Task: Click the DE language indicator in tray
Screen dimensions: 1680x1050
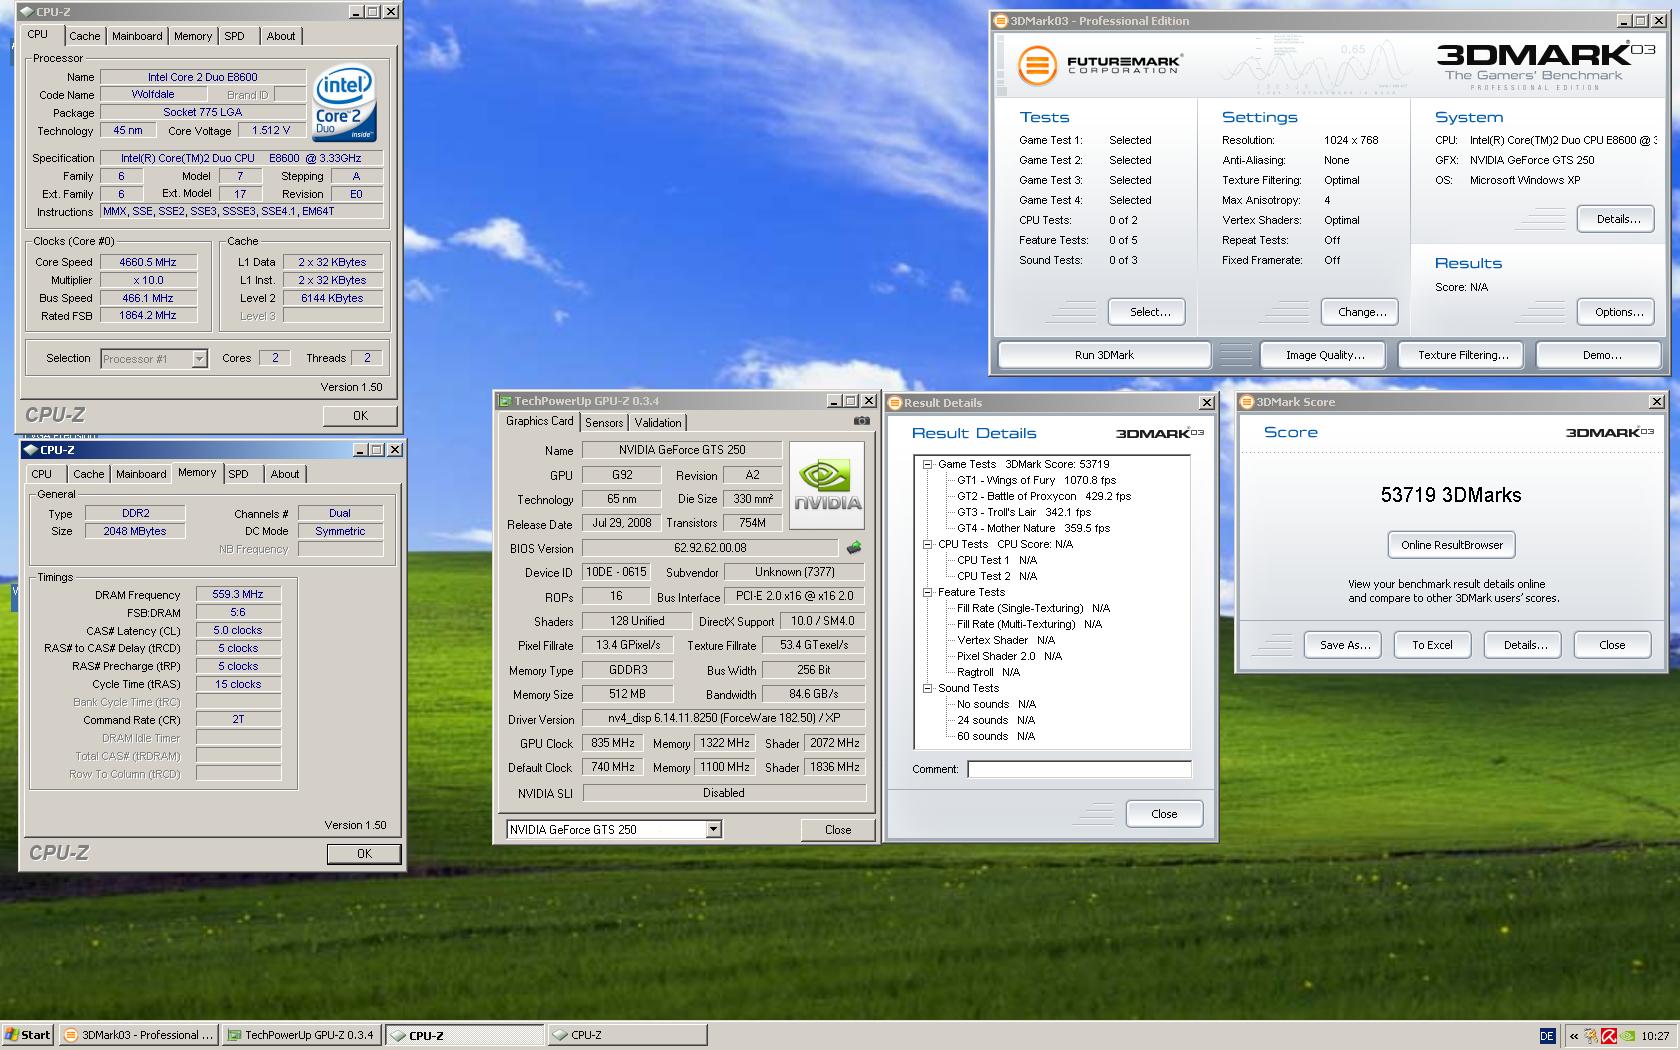Action: click(x=1547, y=1036)
